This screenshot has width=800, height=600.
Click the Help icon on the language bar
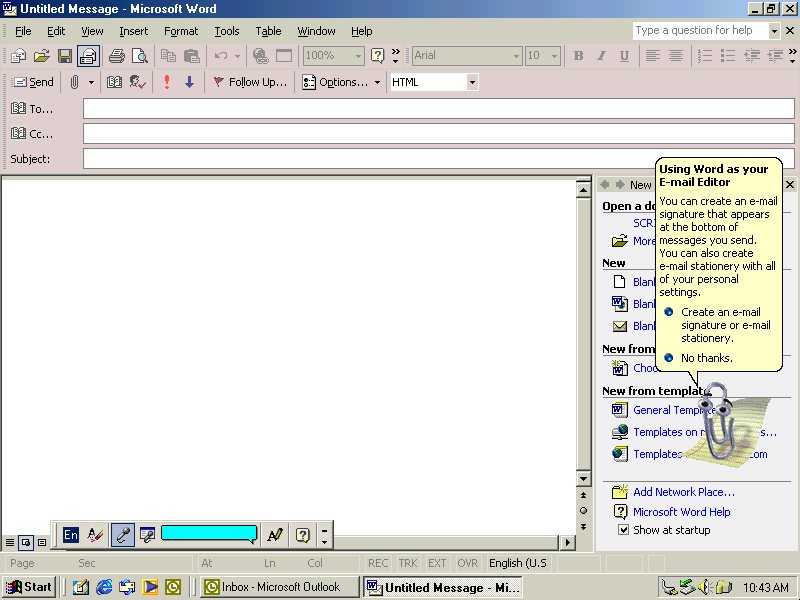[x=303, y=535]
